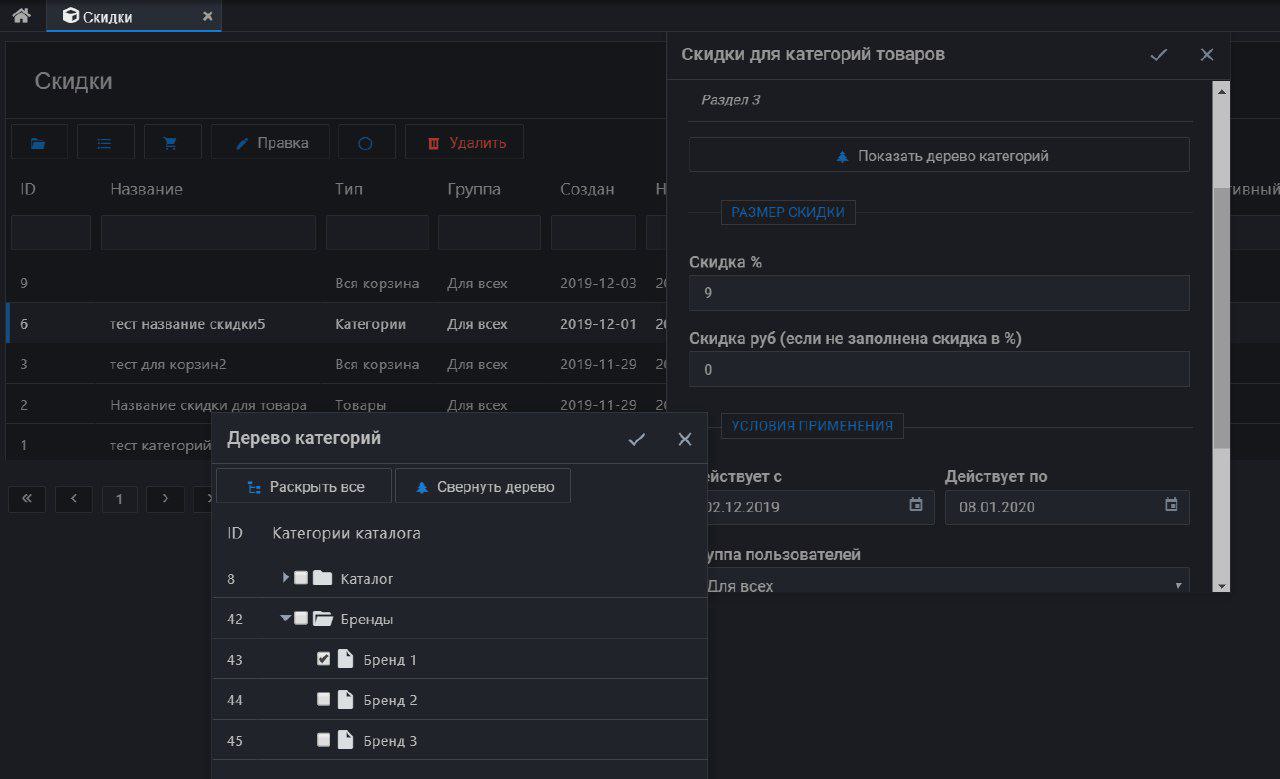
Task: Select page 1 in the pagination
Action: (119, 499)
